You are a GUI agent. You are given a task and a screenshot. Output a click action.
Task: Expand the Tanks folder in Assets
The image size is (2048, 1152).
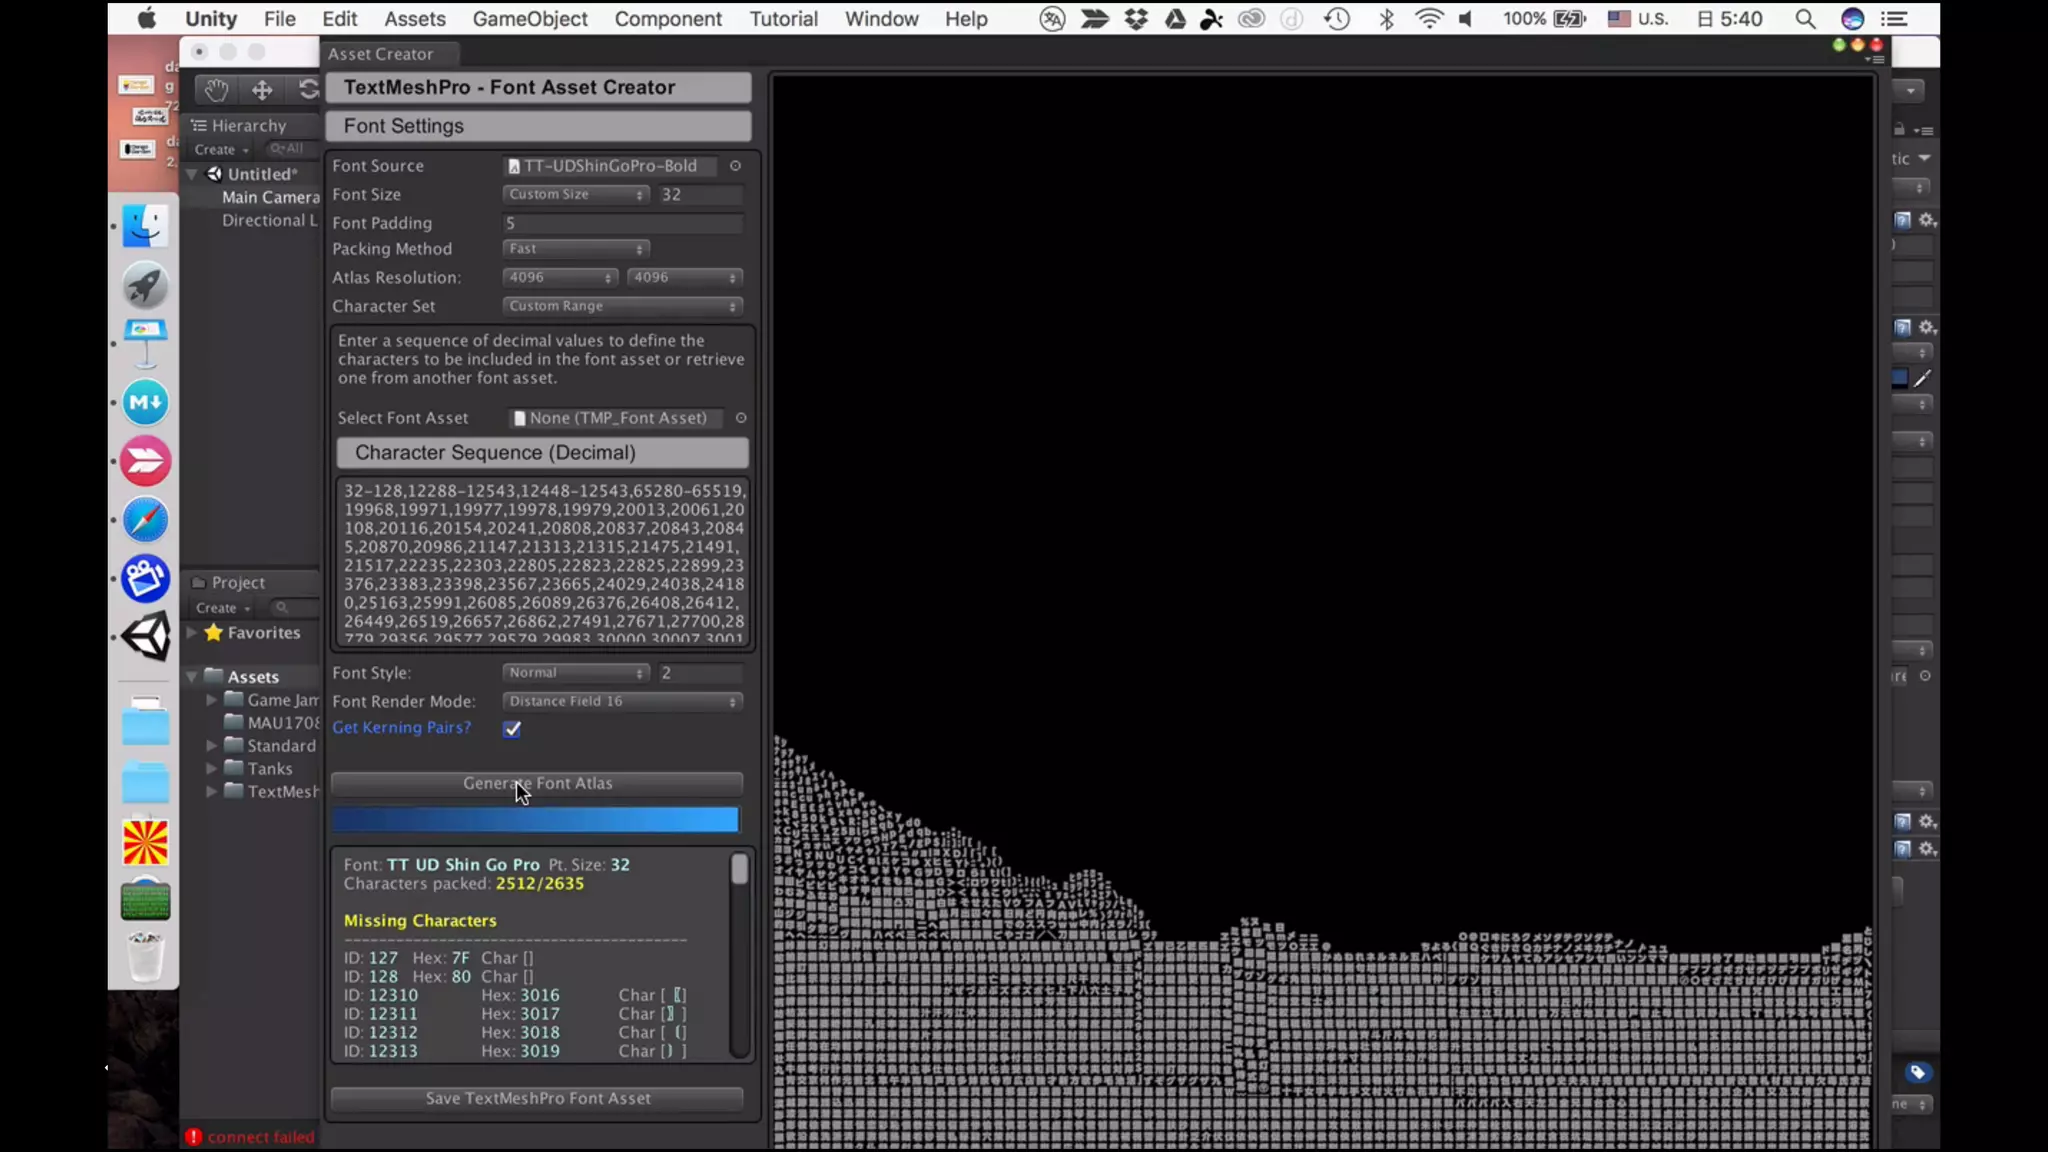(x=211, y=769)
